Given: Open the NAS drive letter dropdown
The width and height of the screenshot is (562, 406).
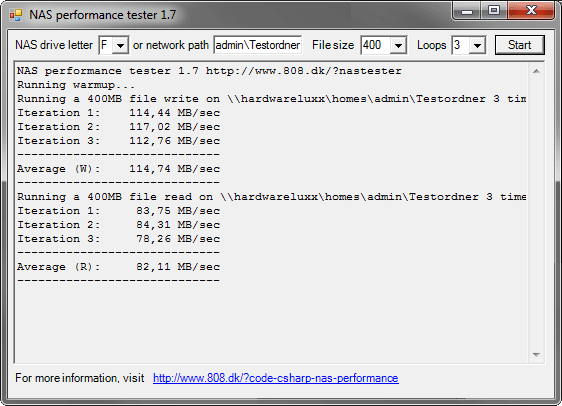Looking at the screenshot, I should click(x=120, y=45).
